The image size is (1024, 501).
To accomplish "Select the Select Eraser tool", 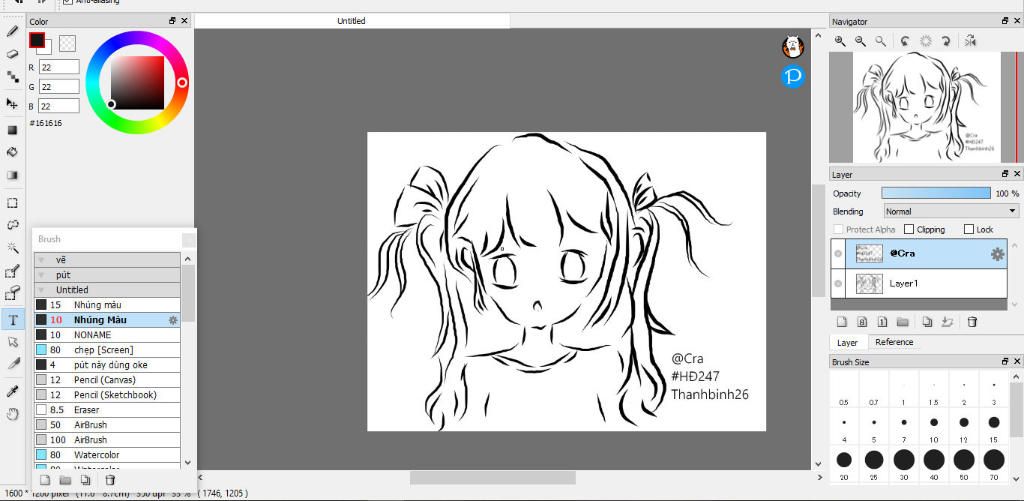I will pos(12,295).
